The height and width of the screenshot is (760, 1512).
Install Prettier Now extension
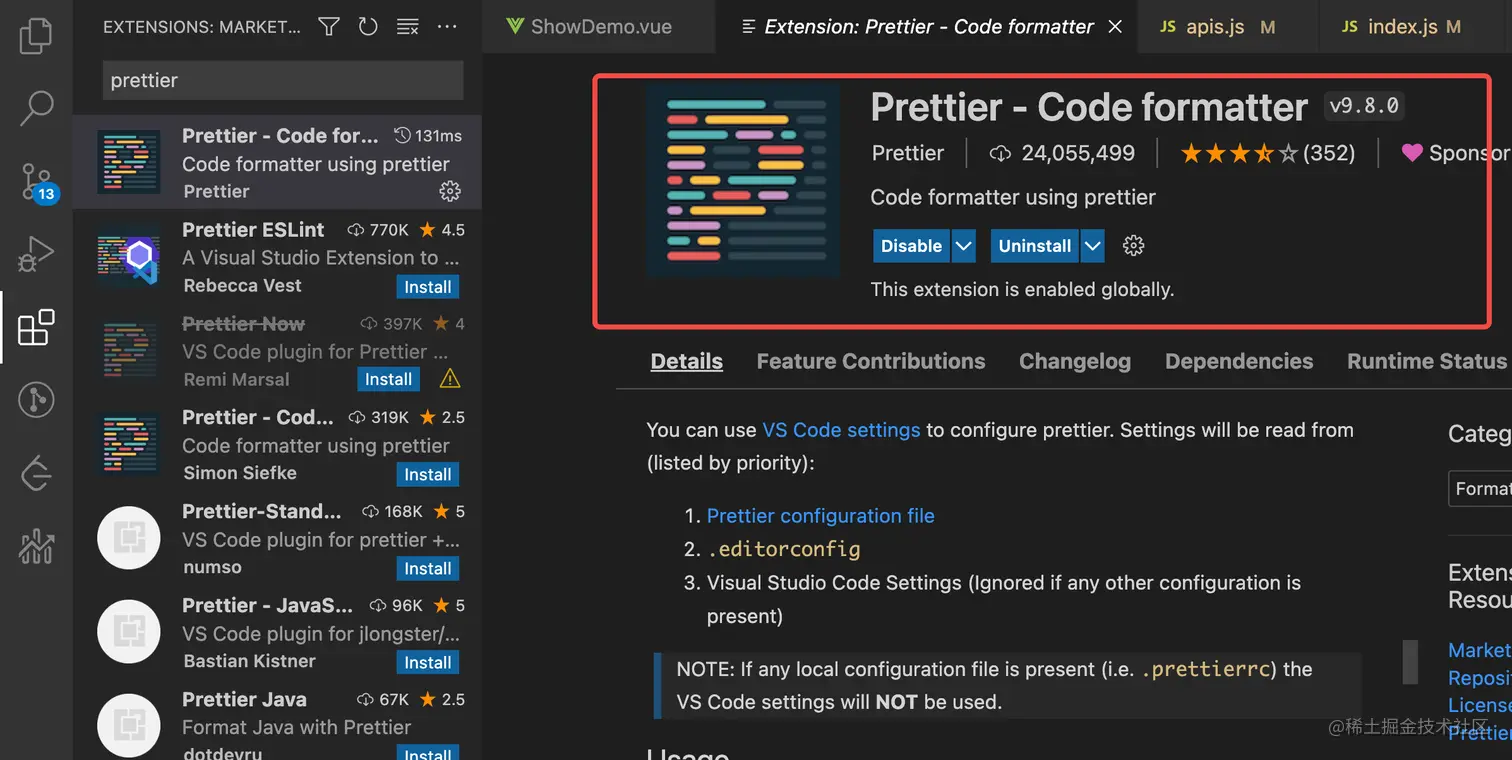tap(388, 379)
